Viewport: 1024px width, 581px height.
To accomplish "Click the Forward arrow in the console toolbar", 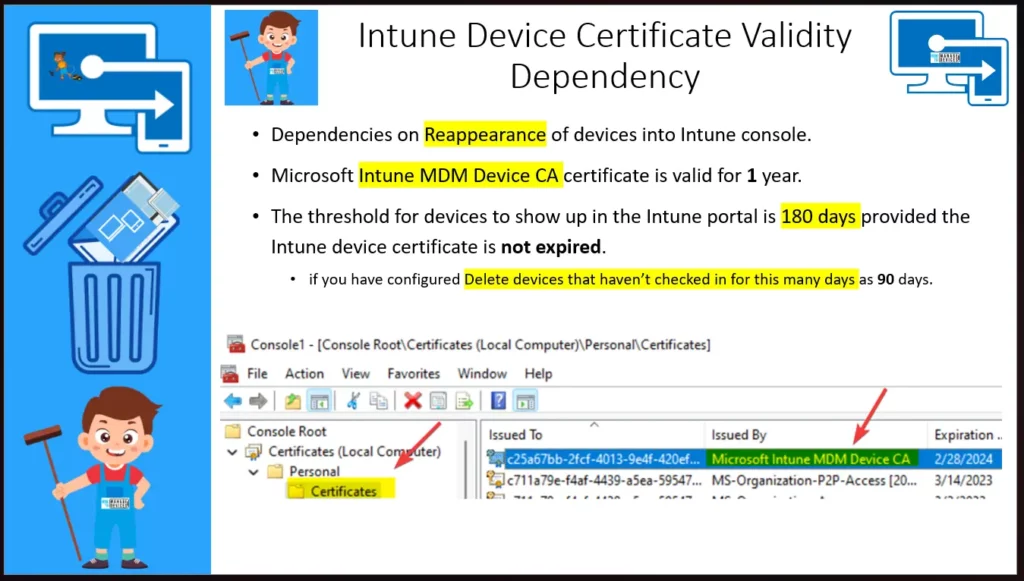I will coord(258,401).
